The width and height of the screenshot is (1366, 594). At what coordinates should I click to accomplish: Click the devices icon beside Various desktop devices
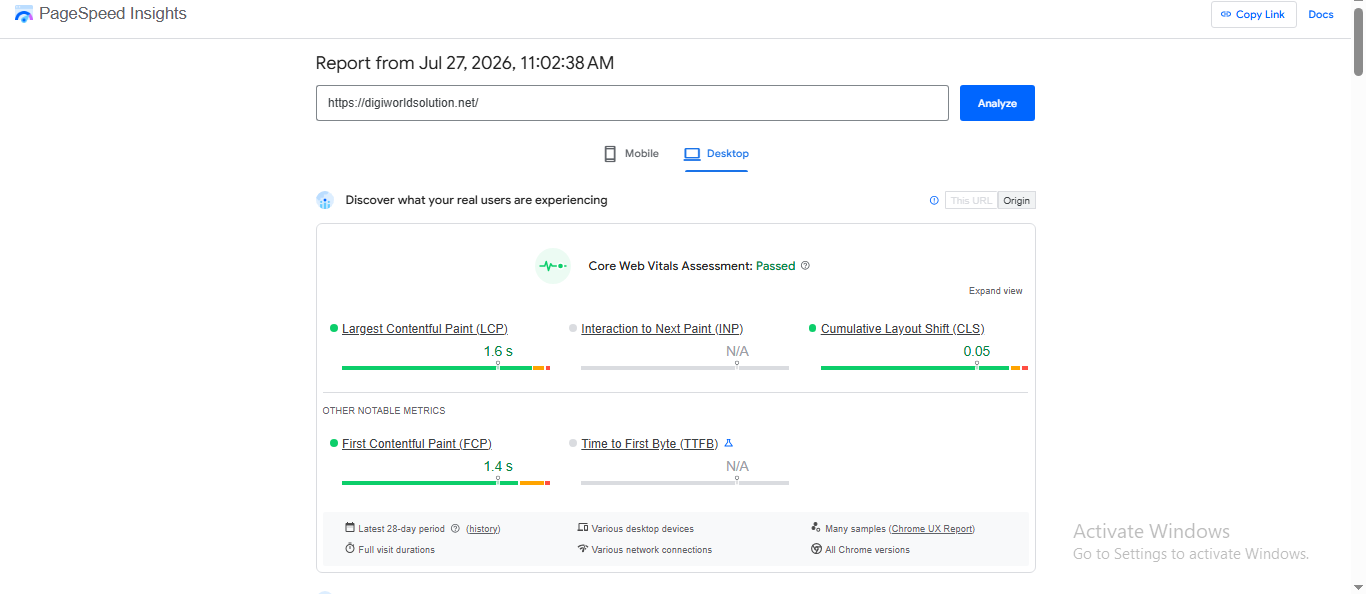[583, 528]
